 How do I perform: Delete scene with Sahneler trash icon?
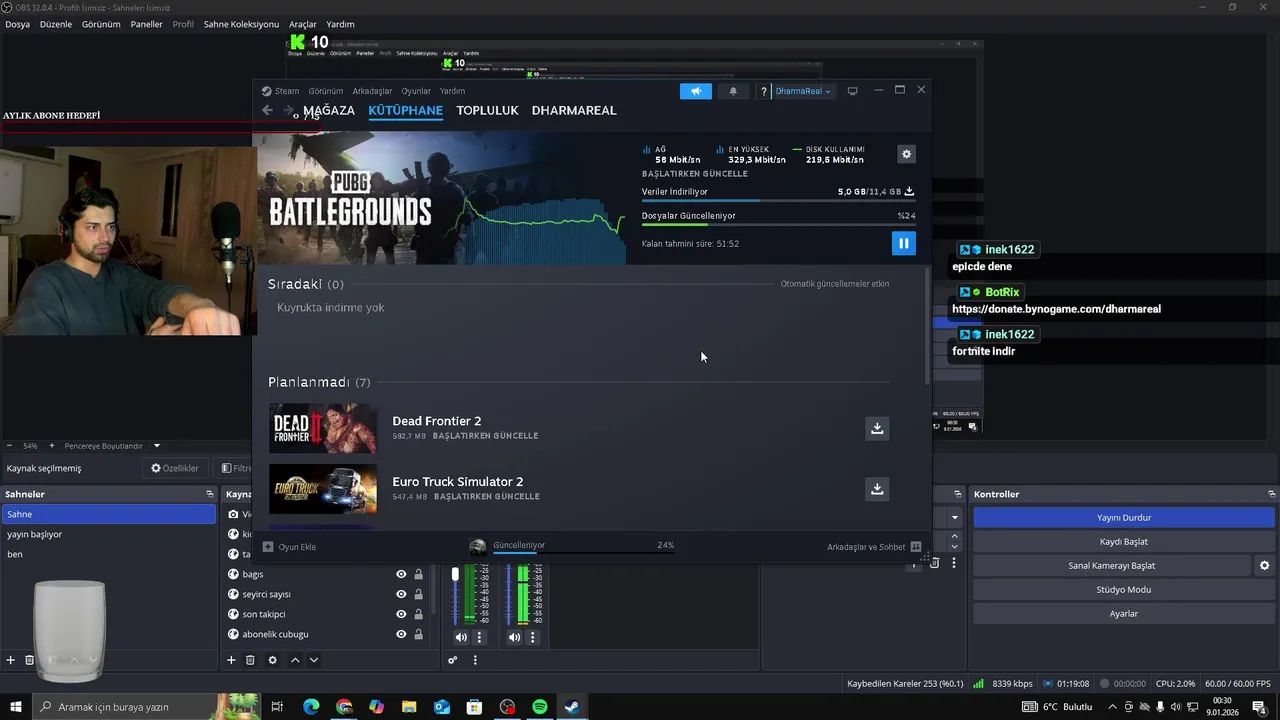tap(30, 660)
